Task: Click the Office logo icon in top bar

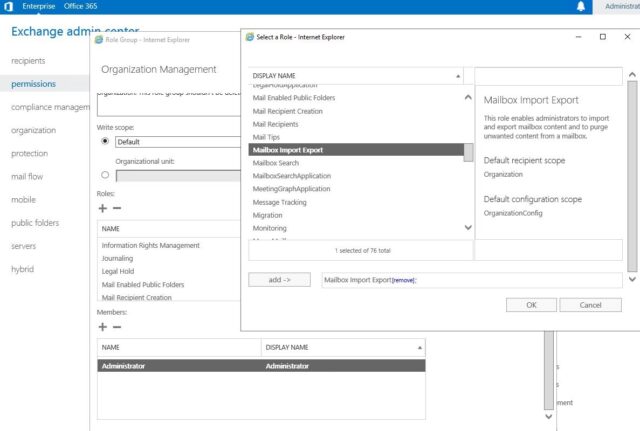Action: (8, 6)
